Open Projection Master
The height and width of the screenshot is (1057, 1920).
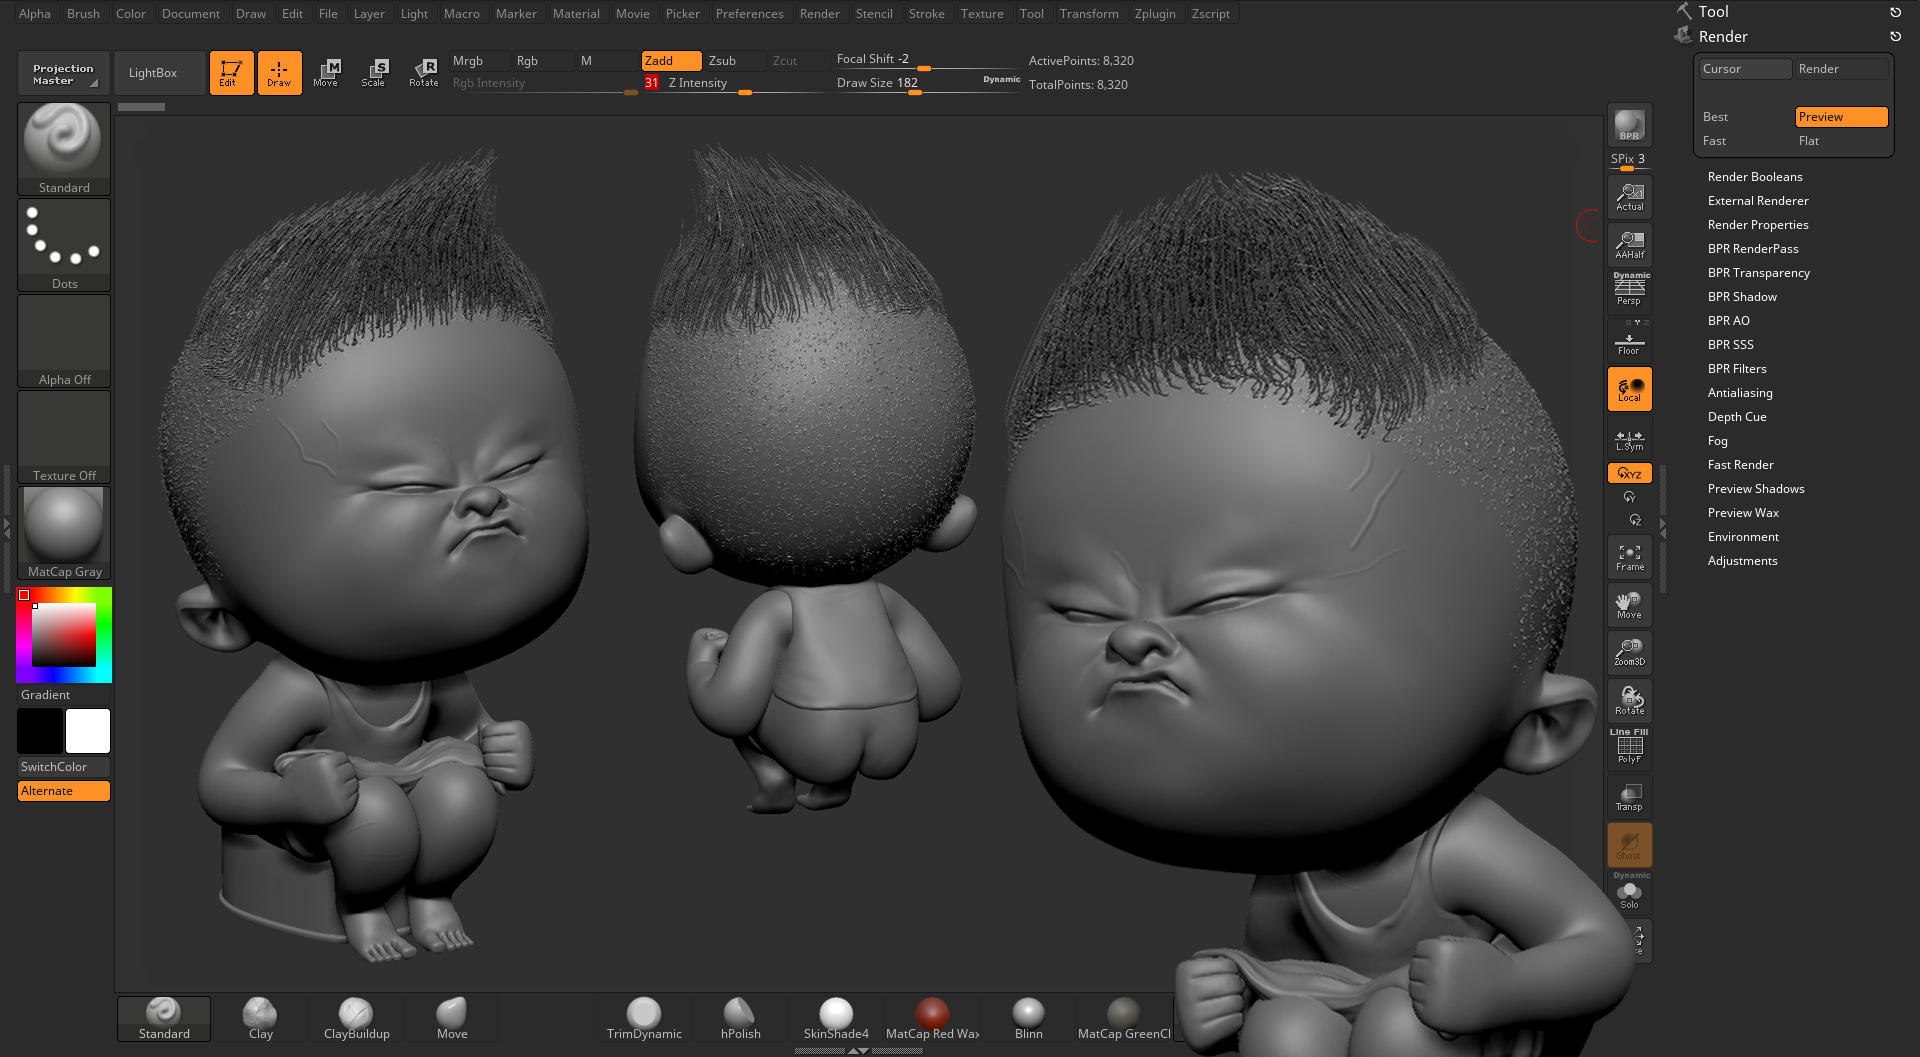[x=63, y=74]
